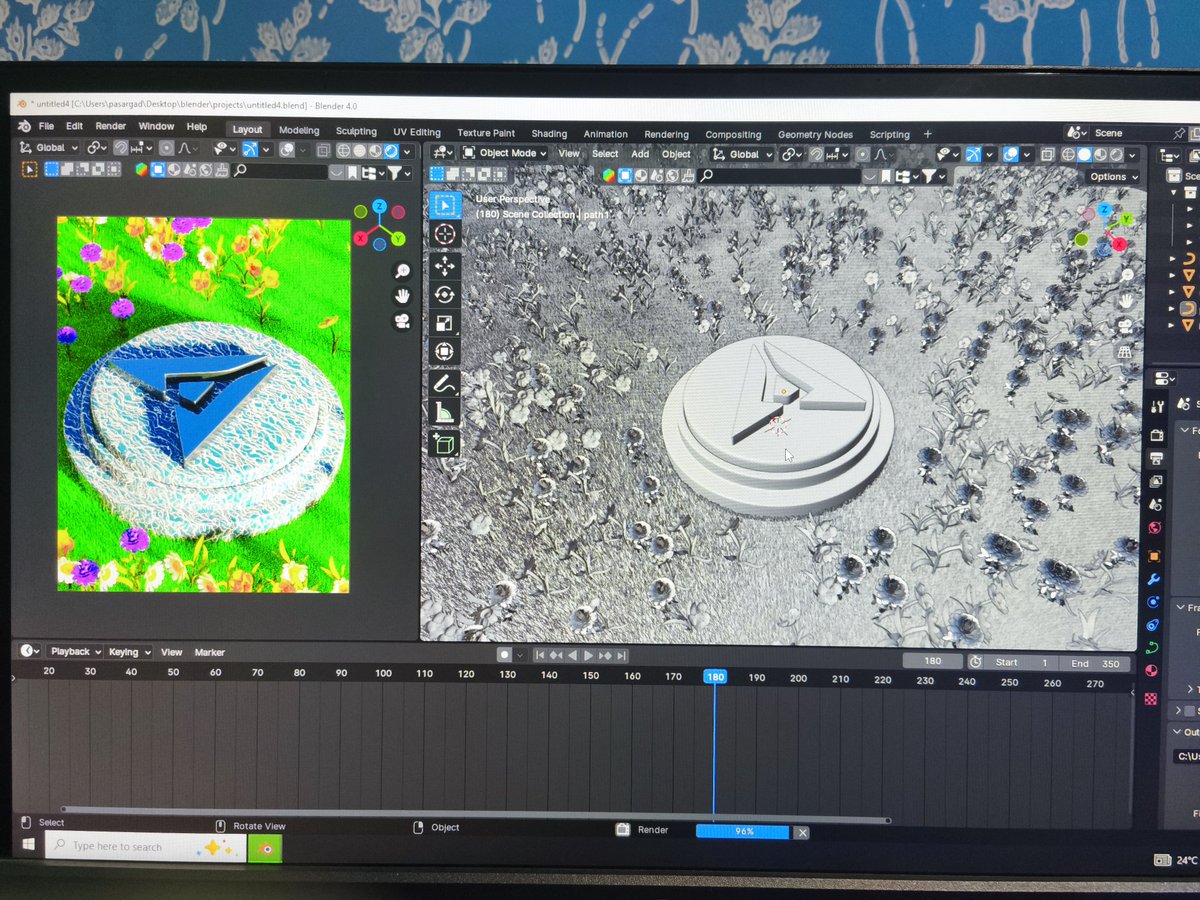Viewport: 1200px width, 900px height.
Task: Toggle camera view in the rendered preview viewport
Action: pos(402,321)
